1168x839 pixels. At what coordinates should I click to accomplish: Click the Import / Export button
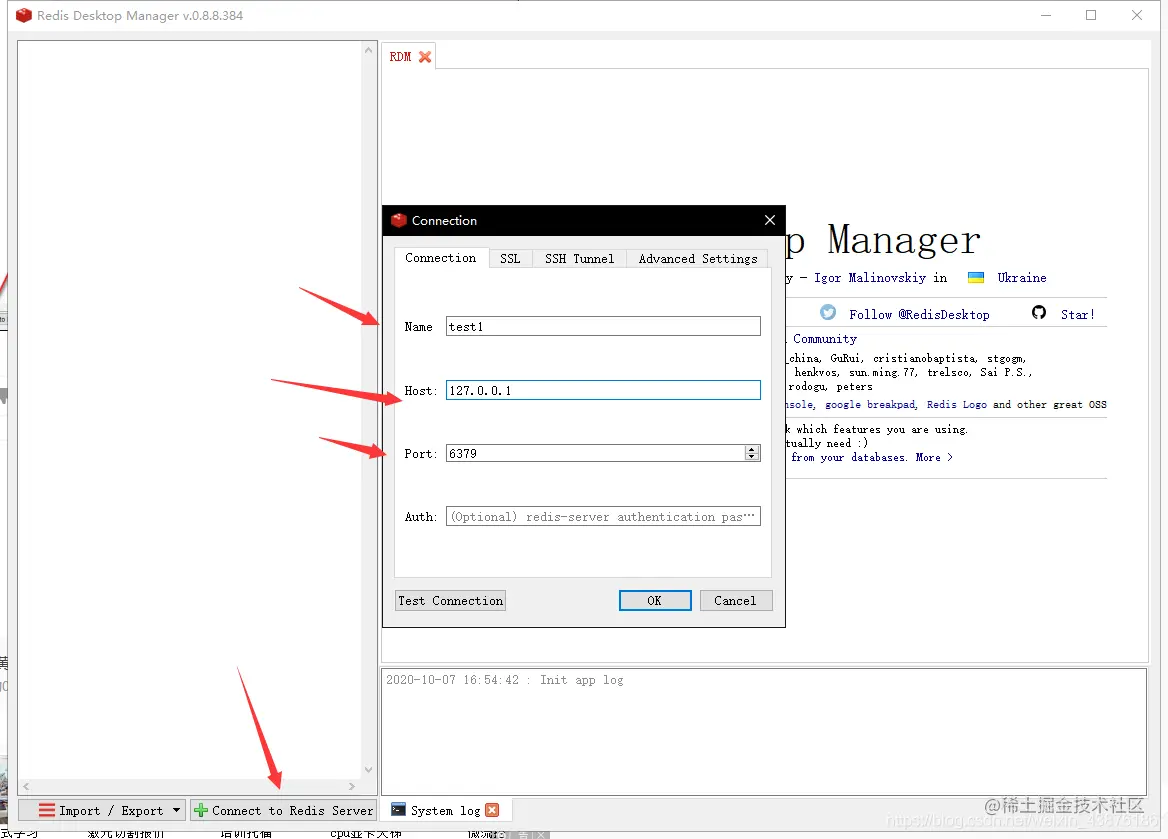click(x=101, y=811)
